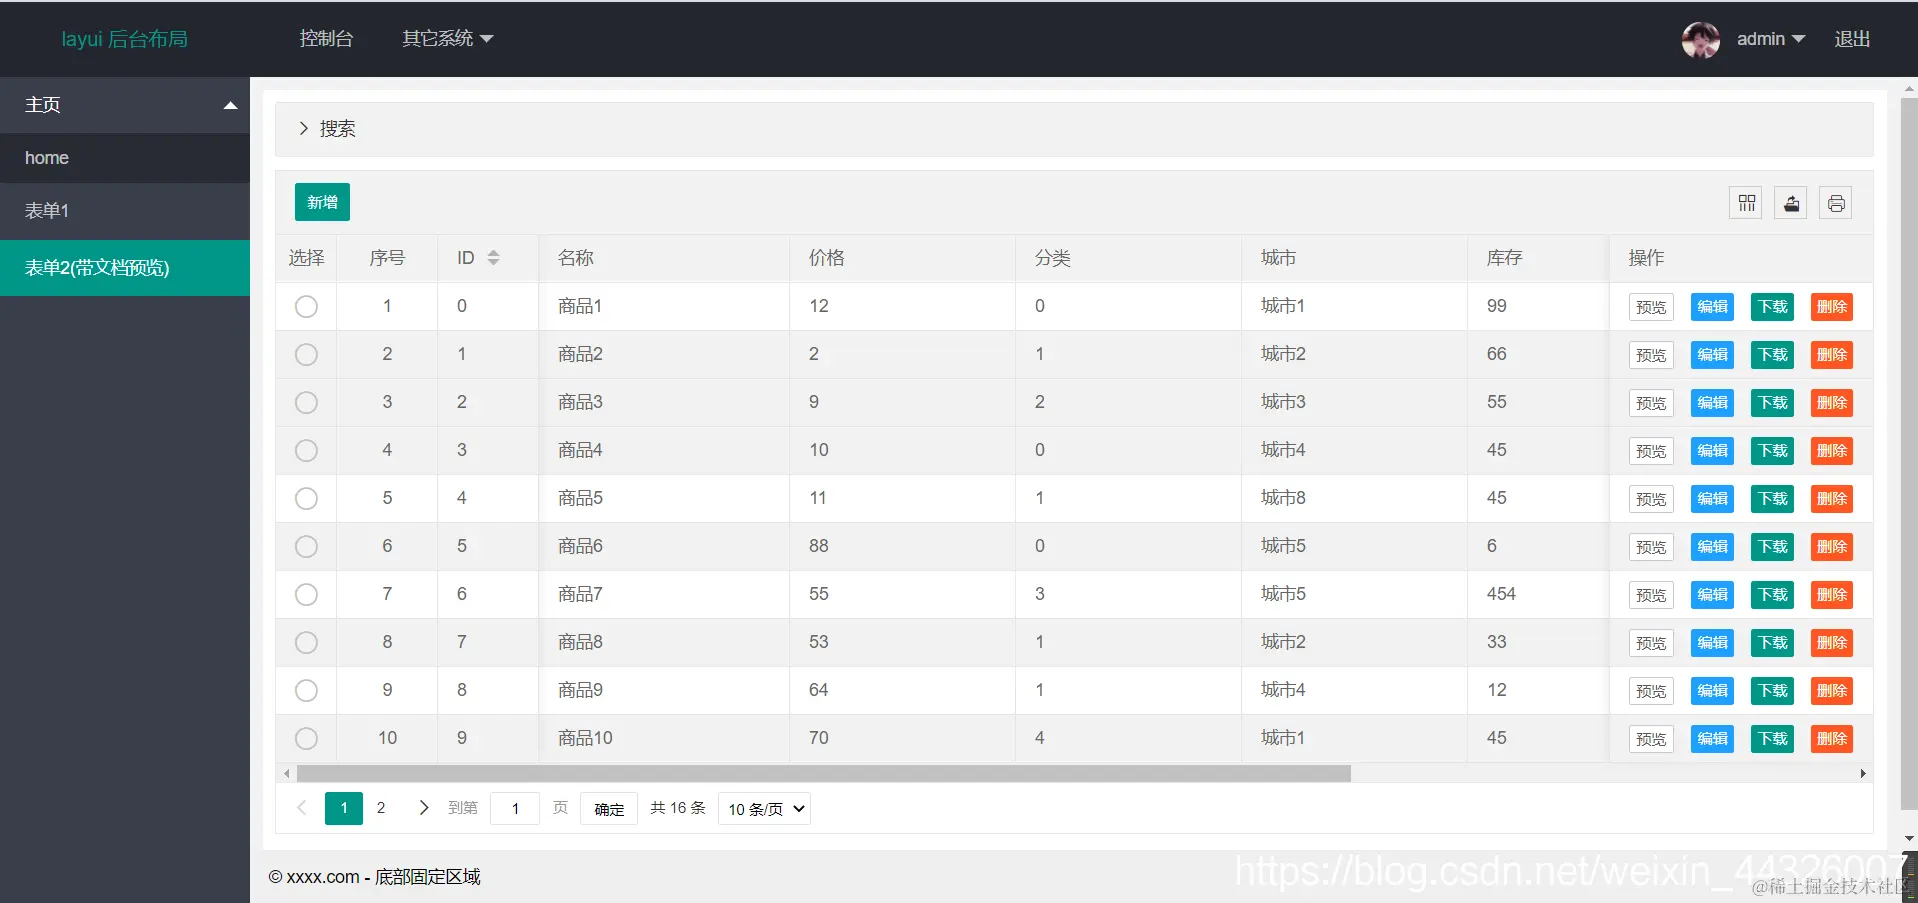Screen dimensions: 1918x903
Task: Click 预览 for 商品10 row
Action: click(1651, 739)
